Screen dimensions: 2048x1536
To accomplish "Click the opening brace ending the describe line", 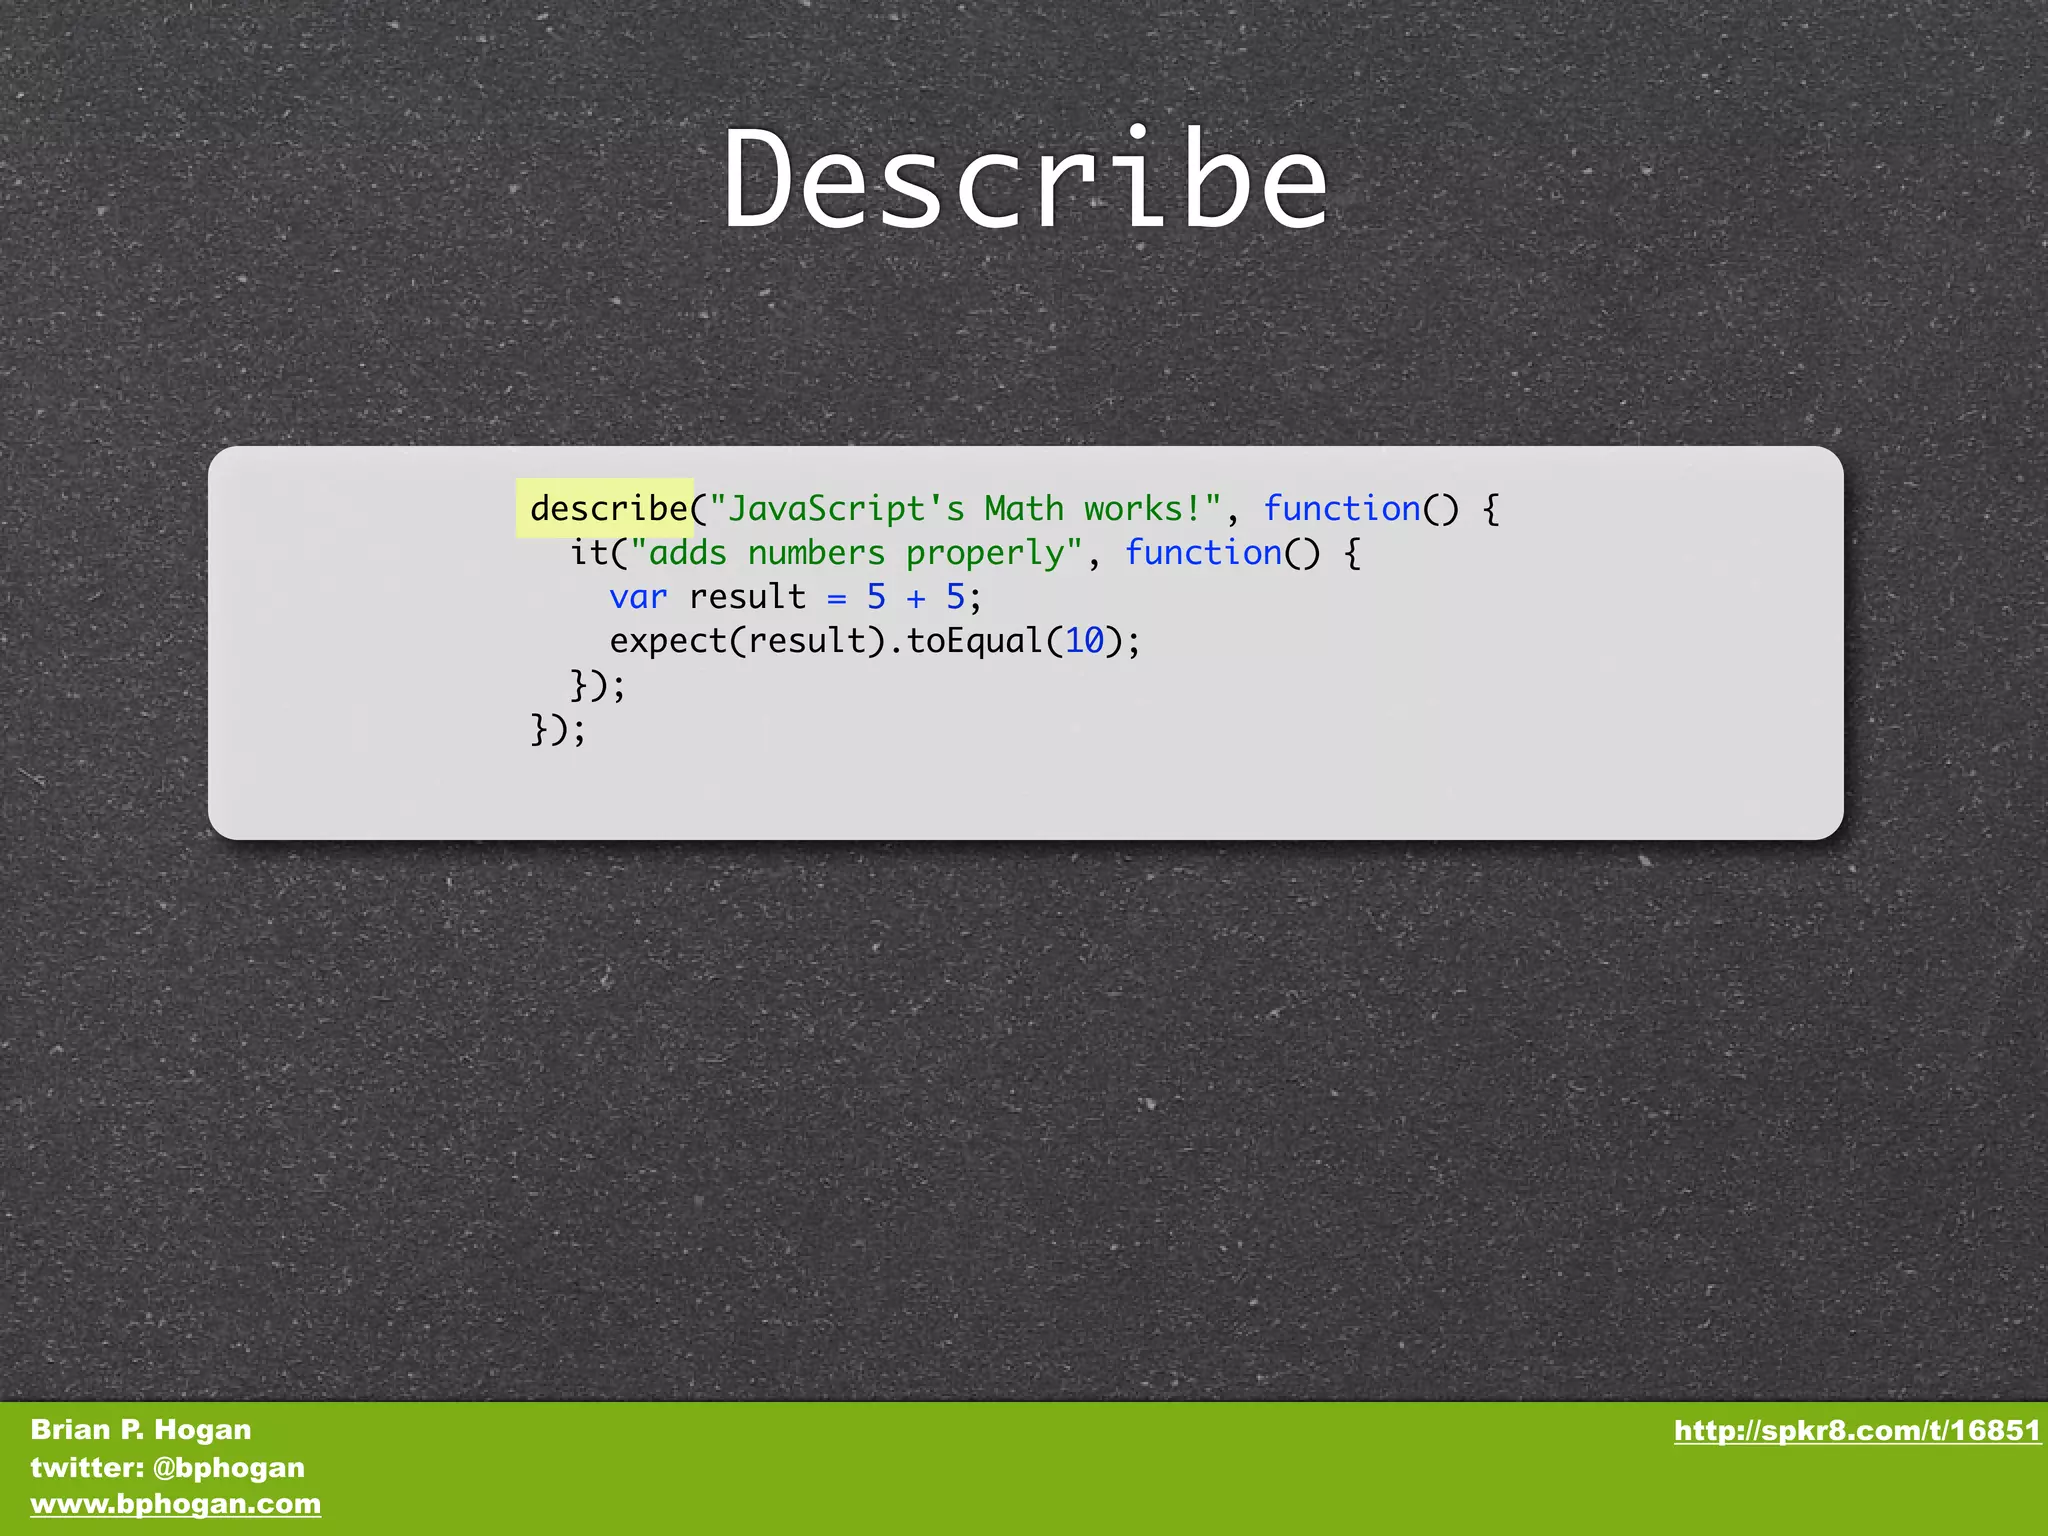I will 1490,508.
